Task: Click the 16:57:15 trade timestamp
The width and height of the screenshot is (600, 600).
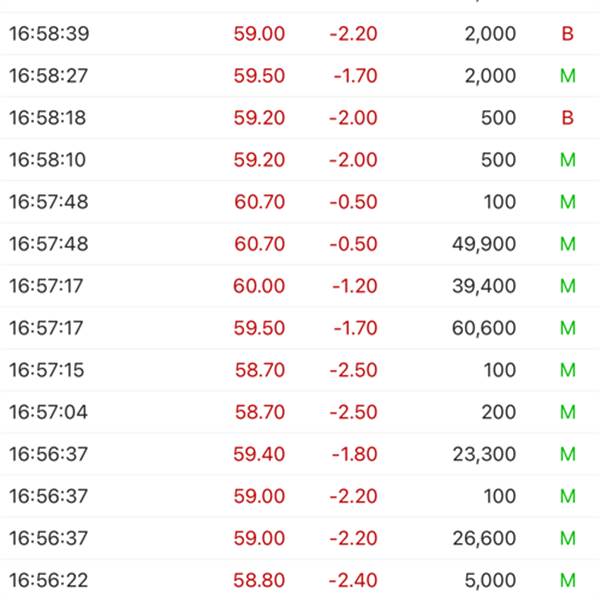Action: tap(47, 370)
